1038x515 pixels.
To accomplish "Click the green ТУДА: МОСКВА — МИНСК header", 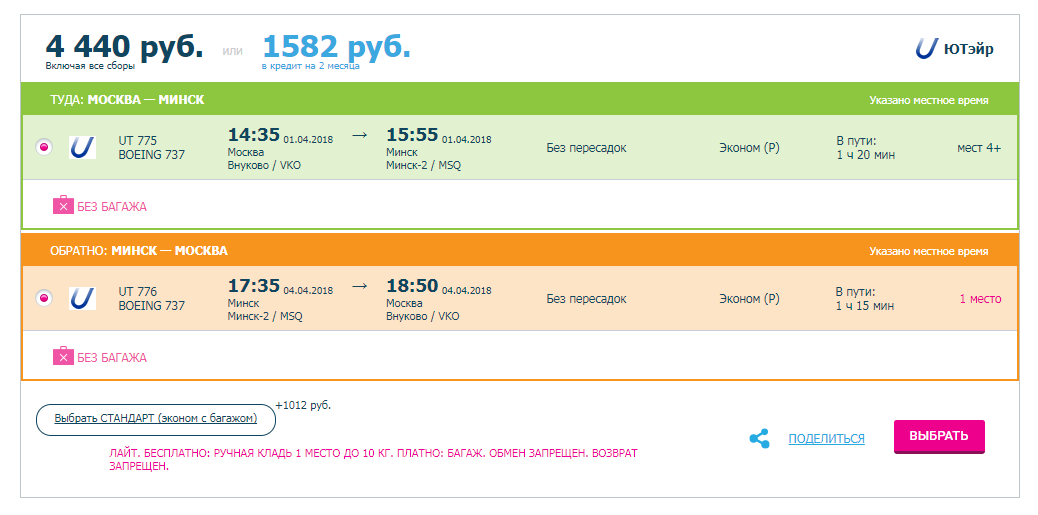I will coord(127,100).
